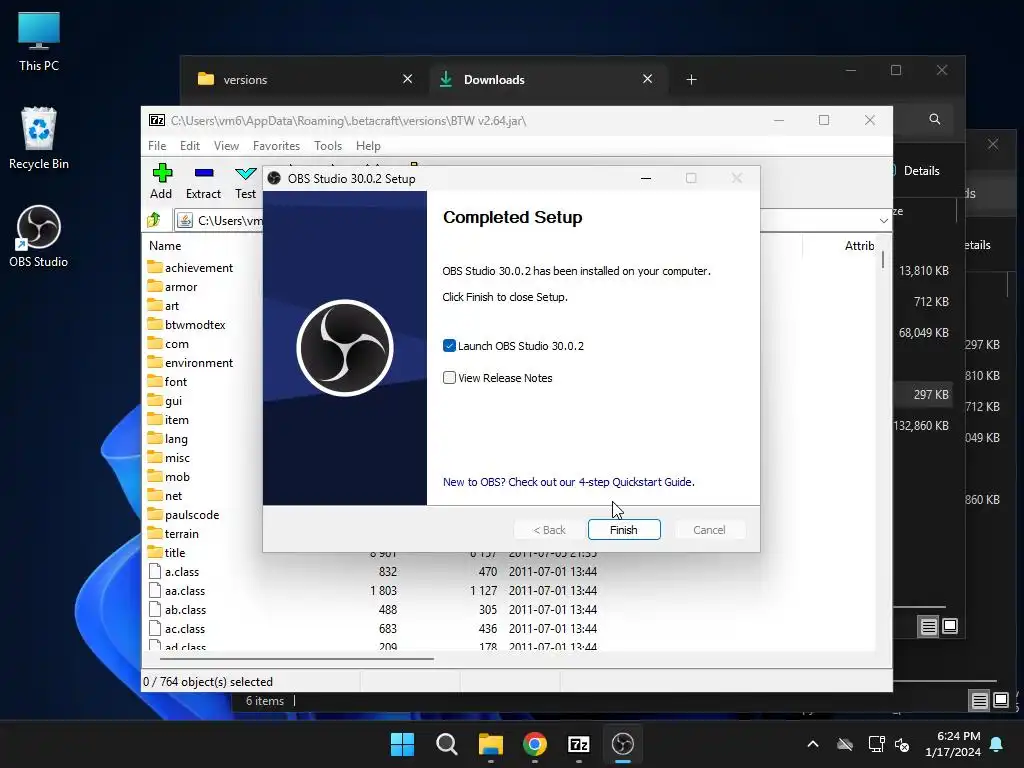Click Finish to close OBS Setup
This screenshot has width=1024, height=768.
coord(624,530)
